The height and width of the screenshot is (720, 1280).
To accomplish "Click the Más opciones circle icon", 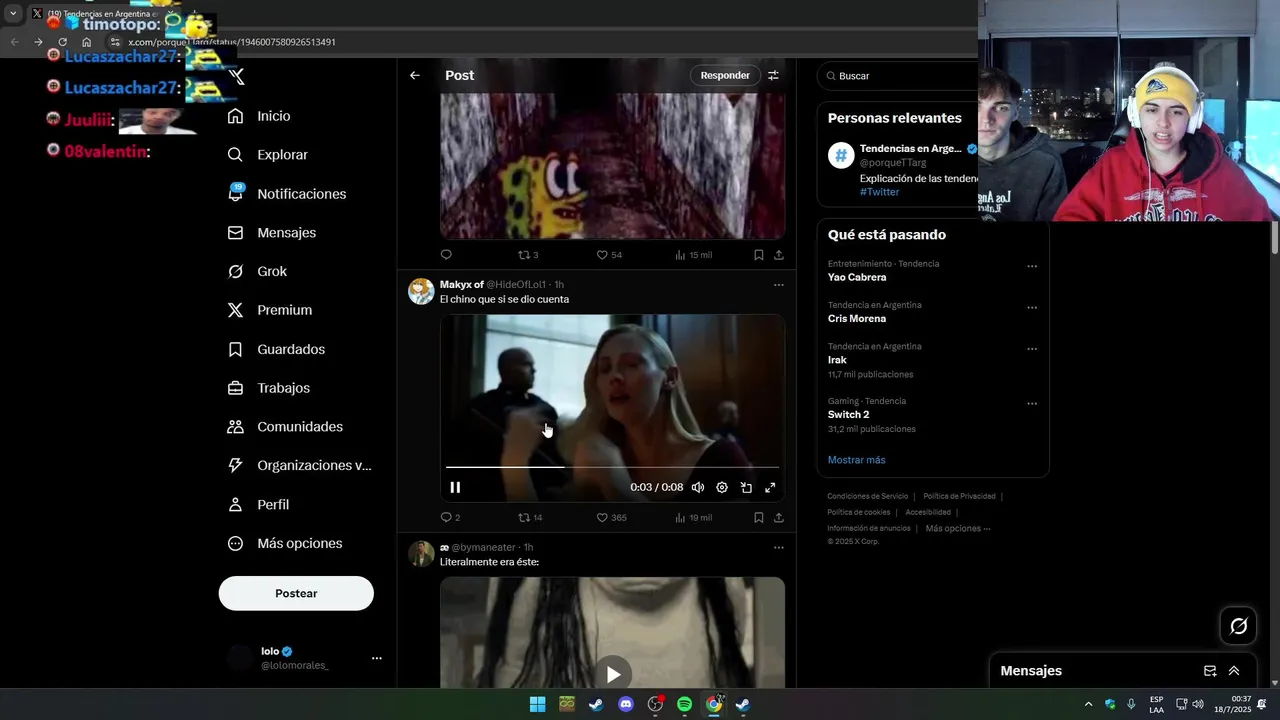I will click(235, 544).
